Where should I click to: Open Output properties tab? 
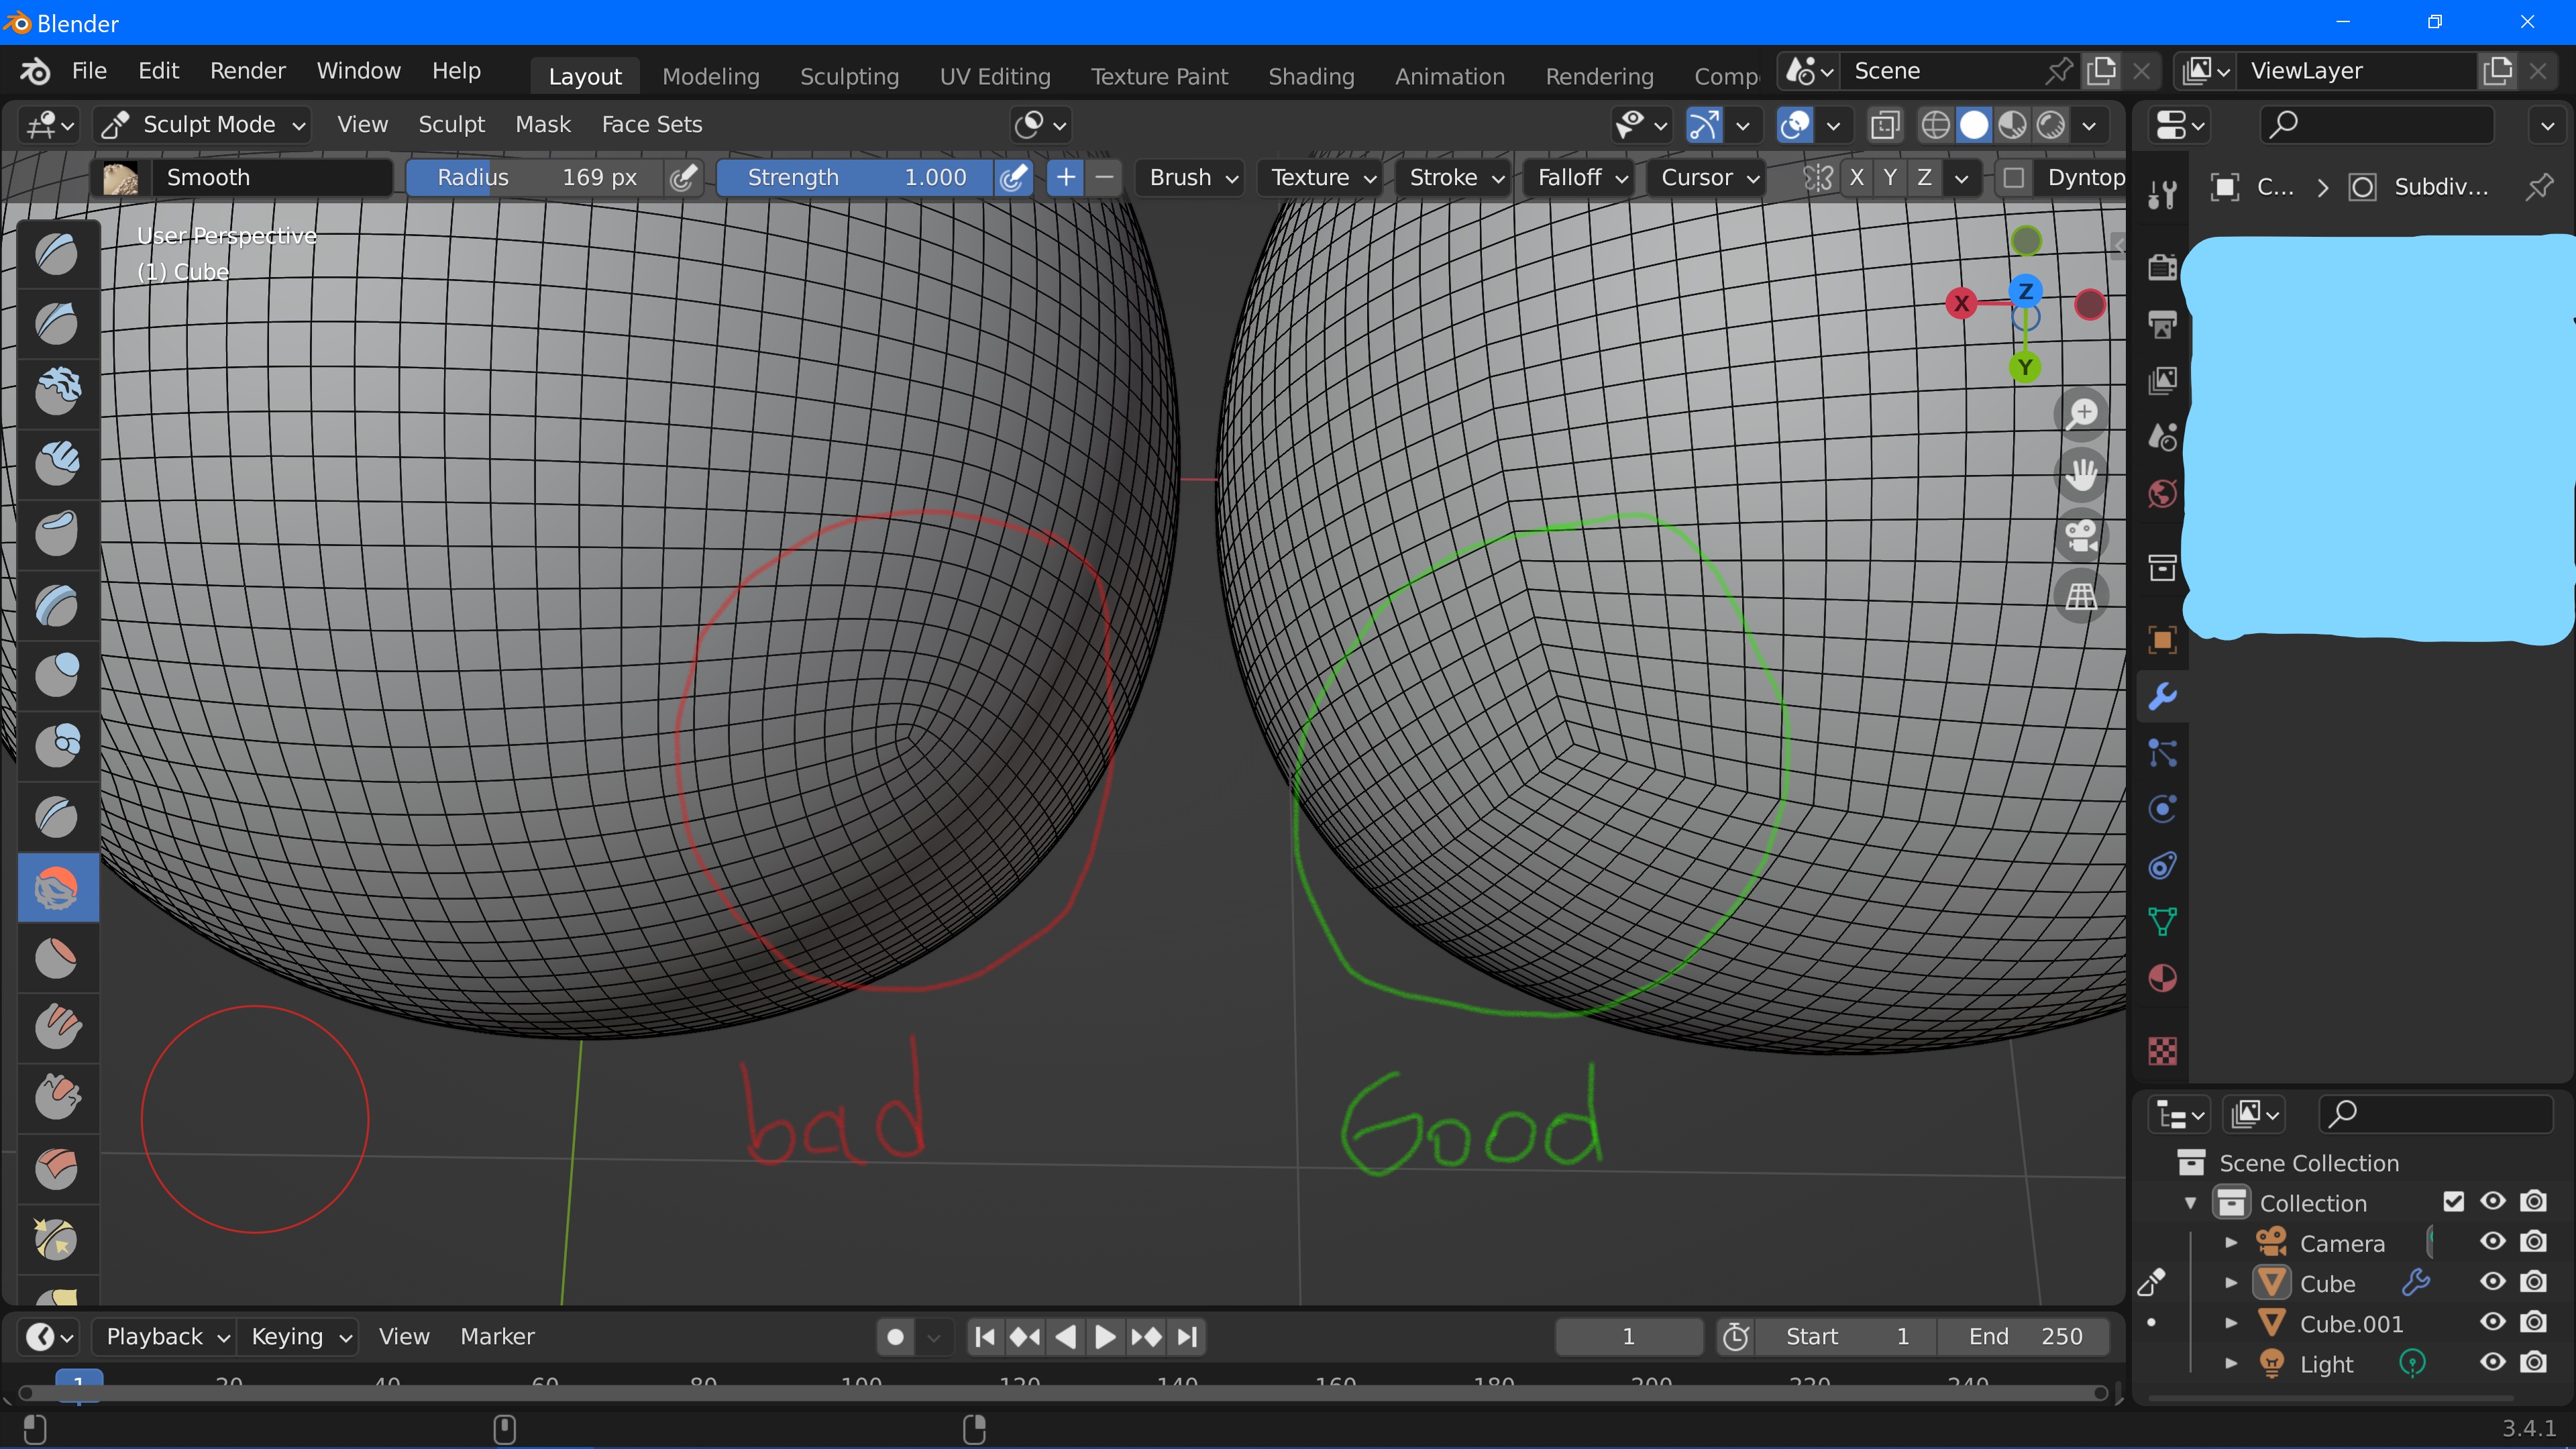point(2162,324)
